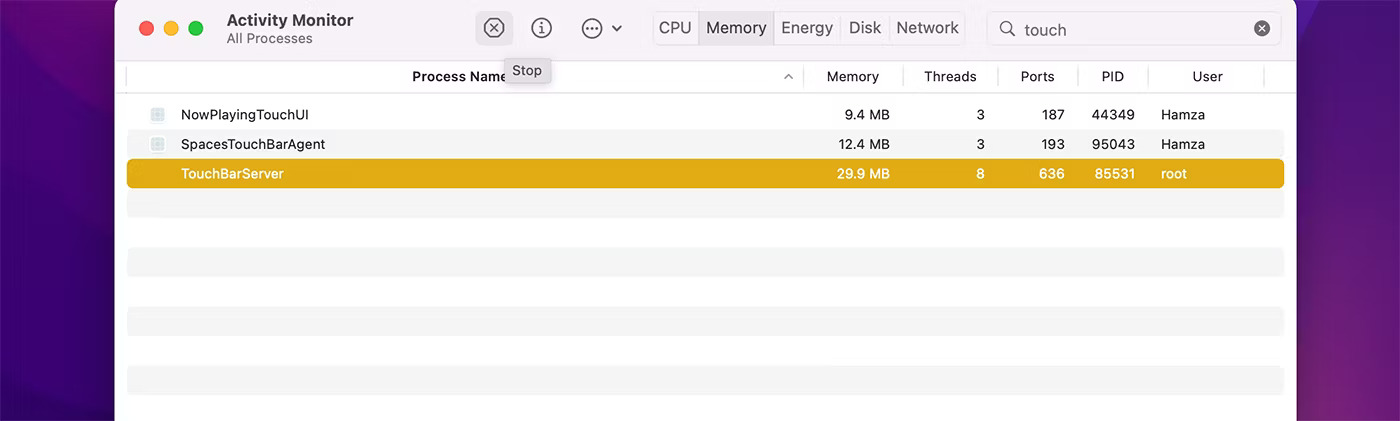Switch to the Disk tab
1400x421 pixels.
pyautogui.click(x=865, y=28)
